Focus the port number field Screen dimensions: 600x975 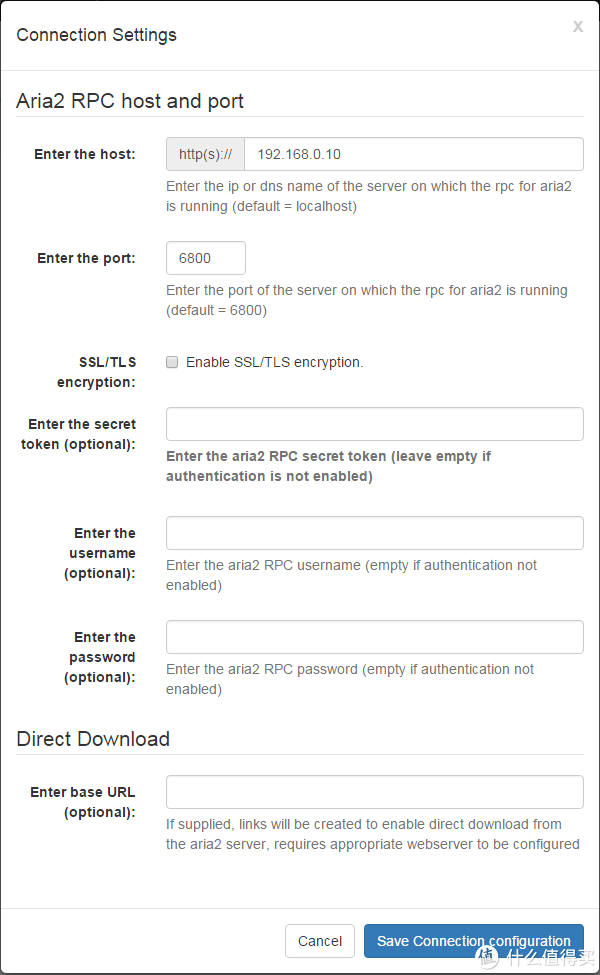pyautogui.click(x=205, y=258)
